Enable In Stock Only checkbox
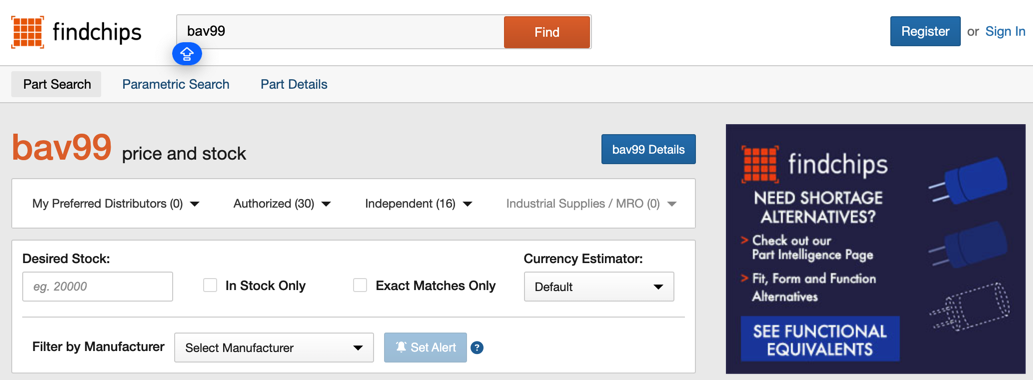This screenshot has width=1033, height=380. click(x=210, y=285)
